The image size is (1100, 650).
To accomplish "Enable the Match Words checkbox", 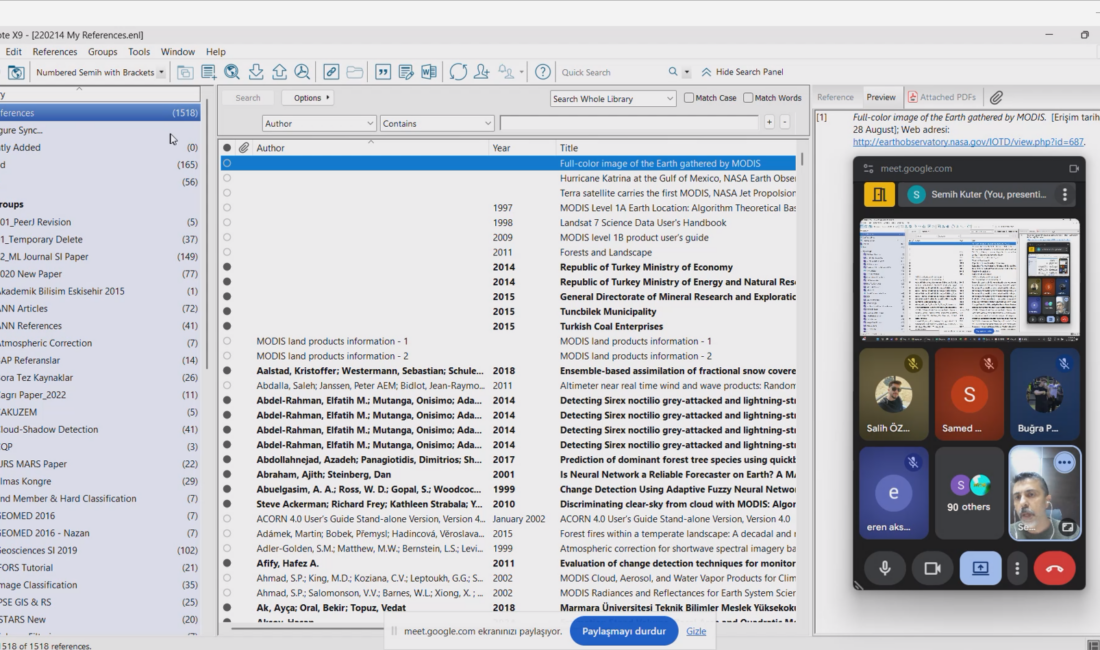I will pos(747,98).
